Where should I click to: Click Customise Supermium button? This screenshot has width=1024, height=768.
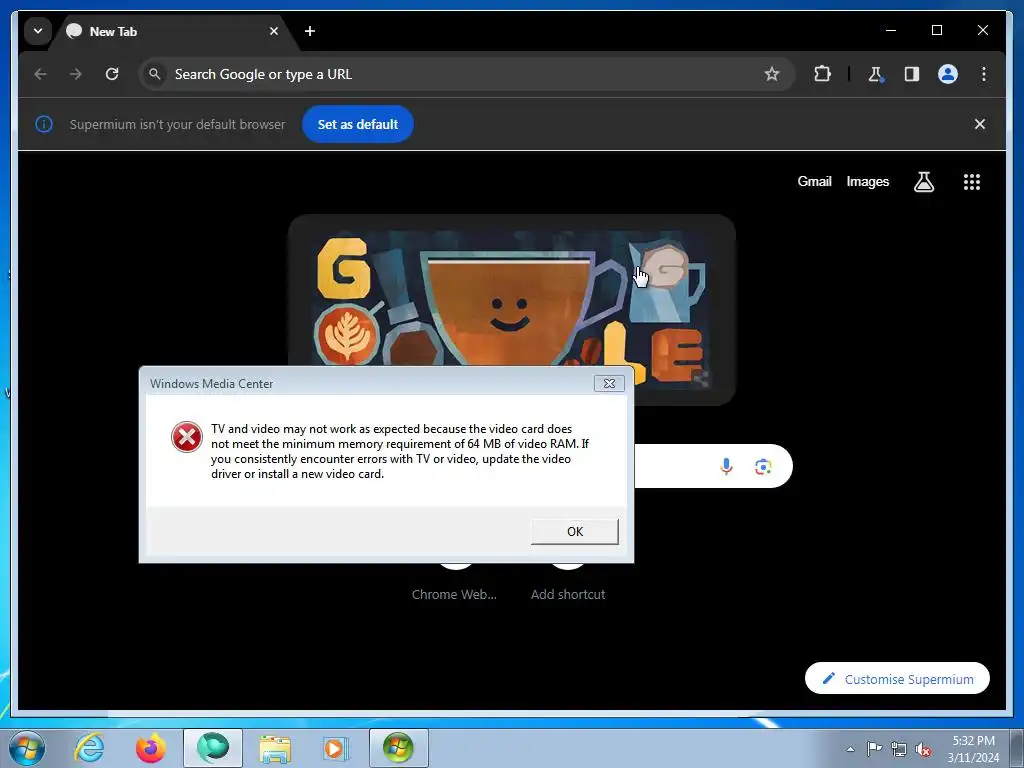coord(897,679)
